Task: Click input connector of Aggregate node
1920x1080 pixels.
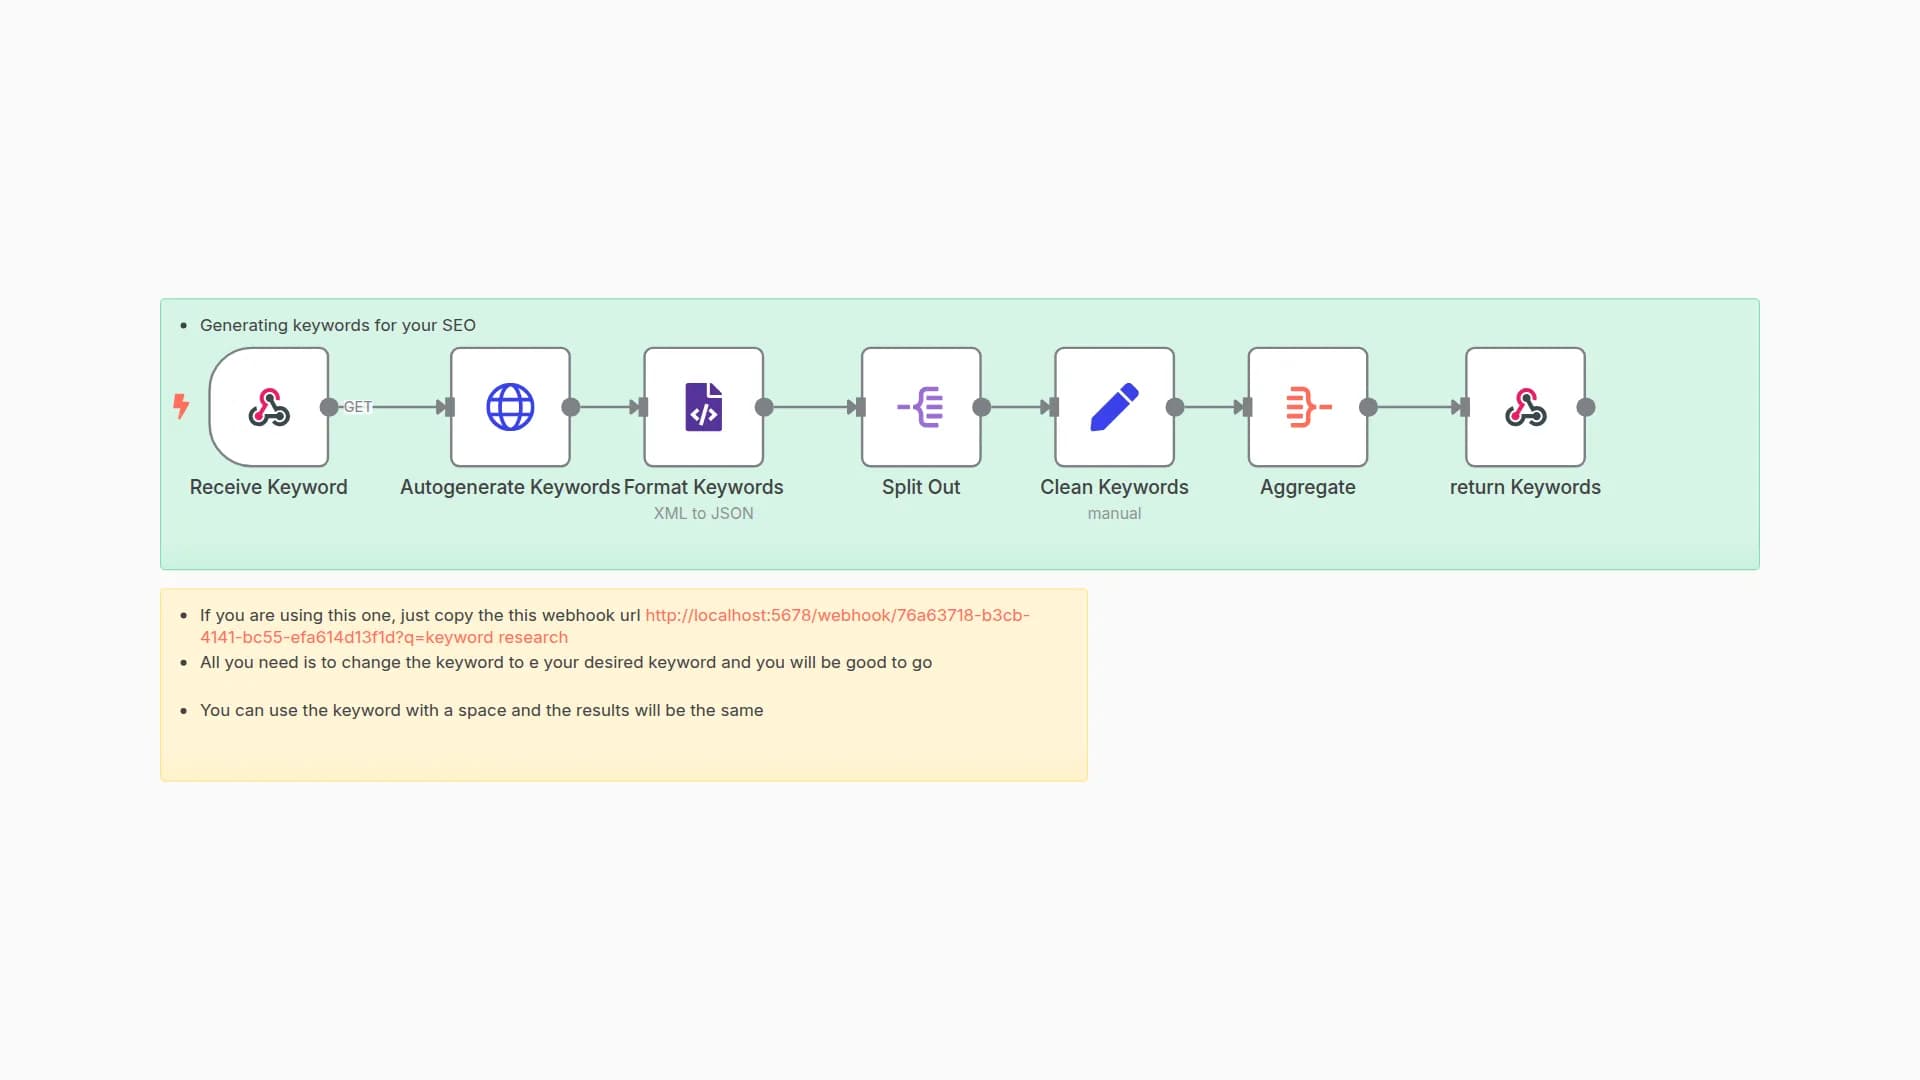Action: (x=1248, y=407)
